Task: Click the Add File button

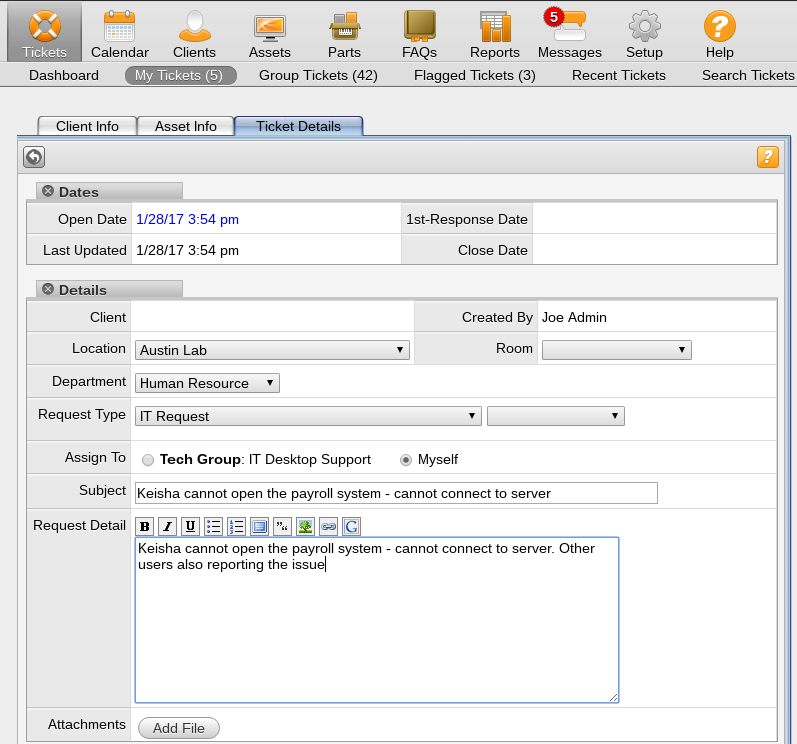Action: (178, 728)
